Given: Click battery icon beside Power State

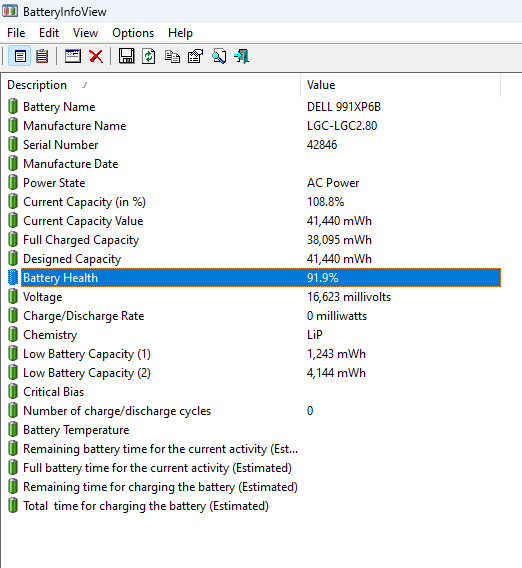Looking at the screenshot, I should pos(13,183).
